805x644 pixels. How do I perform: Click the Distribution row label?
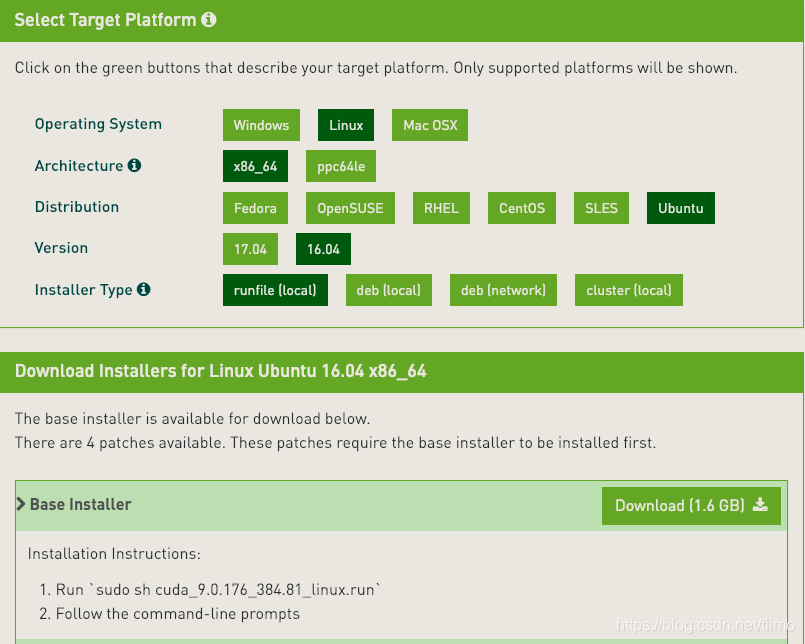click(77, 207)
